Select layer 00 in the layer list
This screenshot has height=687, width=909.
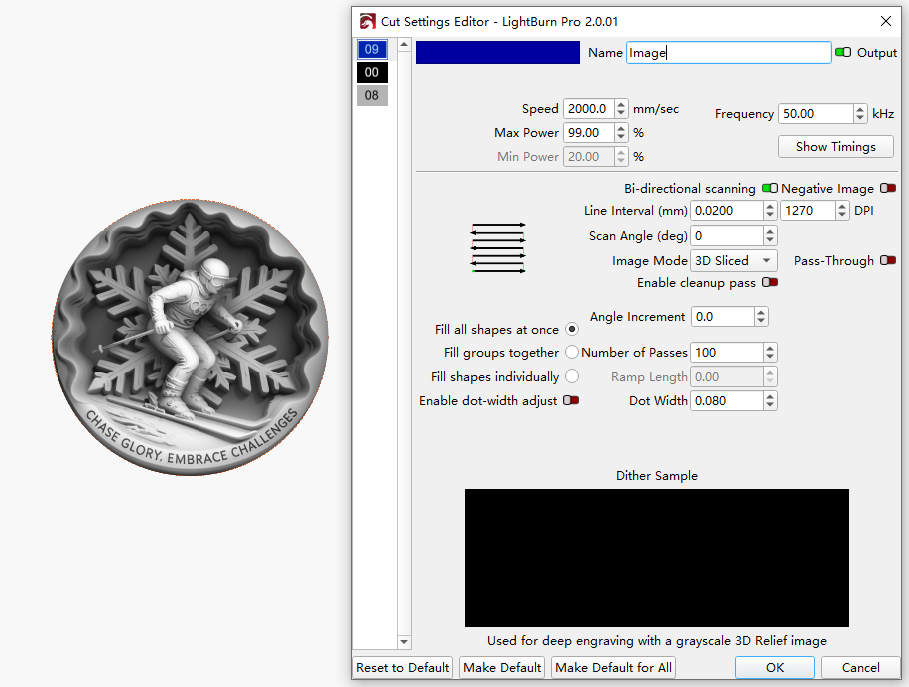coord(372,72)
